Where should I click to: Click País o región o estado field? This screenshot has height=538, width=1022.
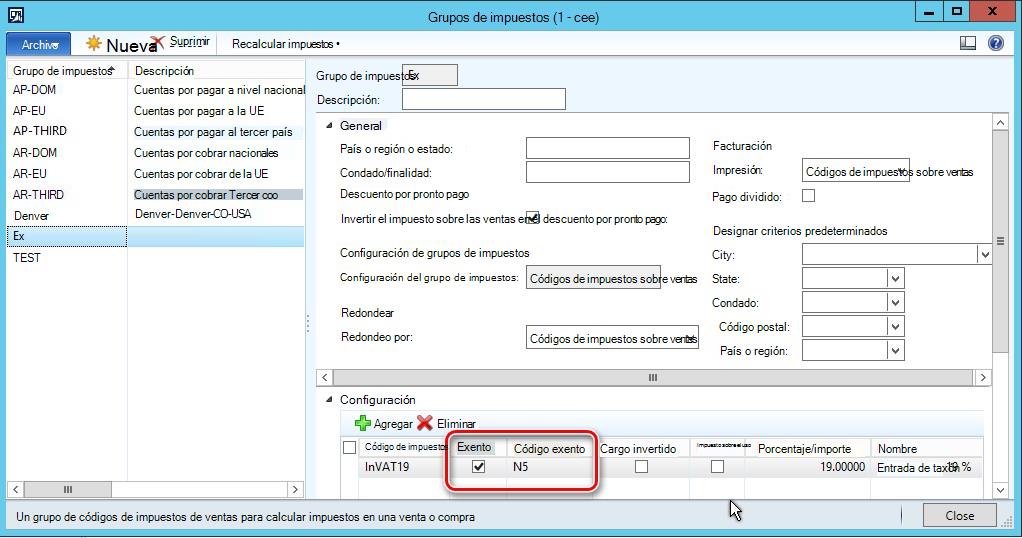(x=607, y=148)
